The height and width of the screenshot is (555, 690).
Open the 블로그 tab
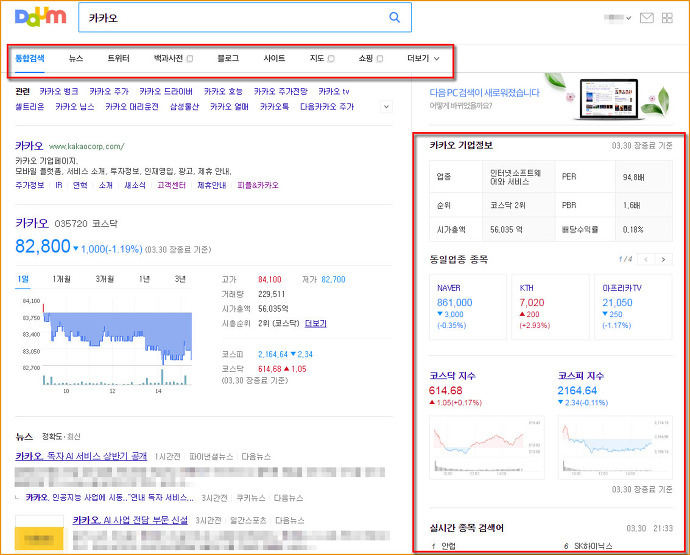(x=228, y=58)
